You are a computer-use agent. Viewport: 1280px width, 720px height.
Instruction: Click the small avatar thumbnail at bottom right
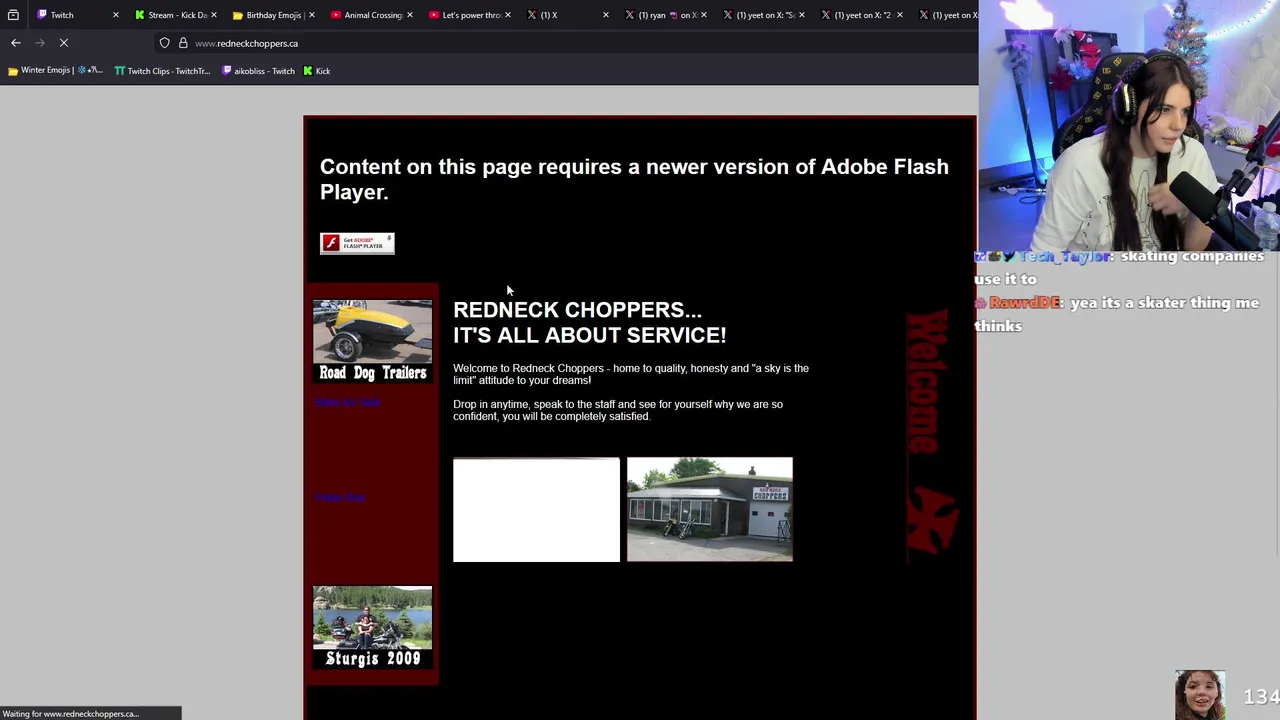(x=1200, y=695)
